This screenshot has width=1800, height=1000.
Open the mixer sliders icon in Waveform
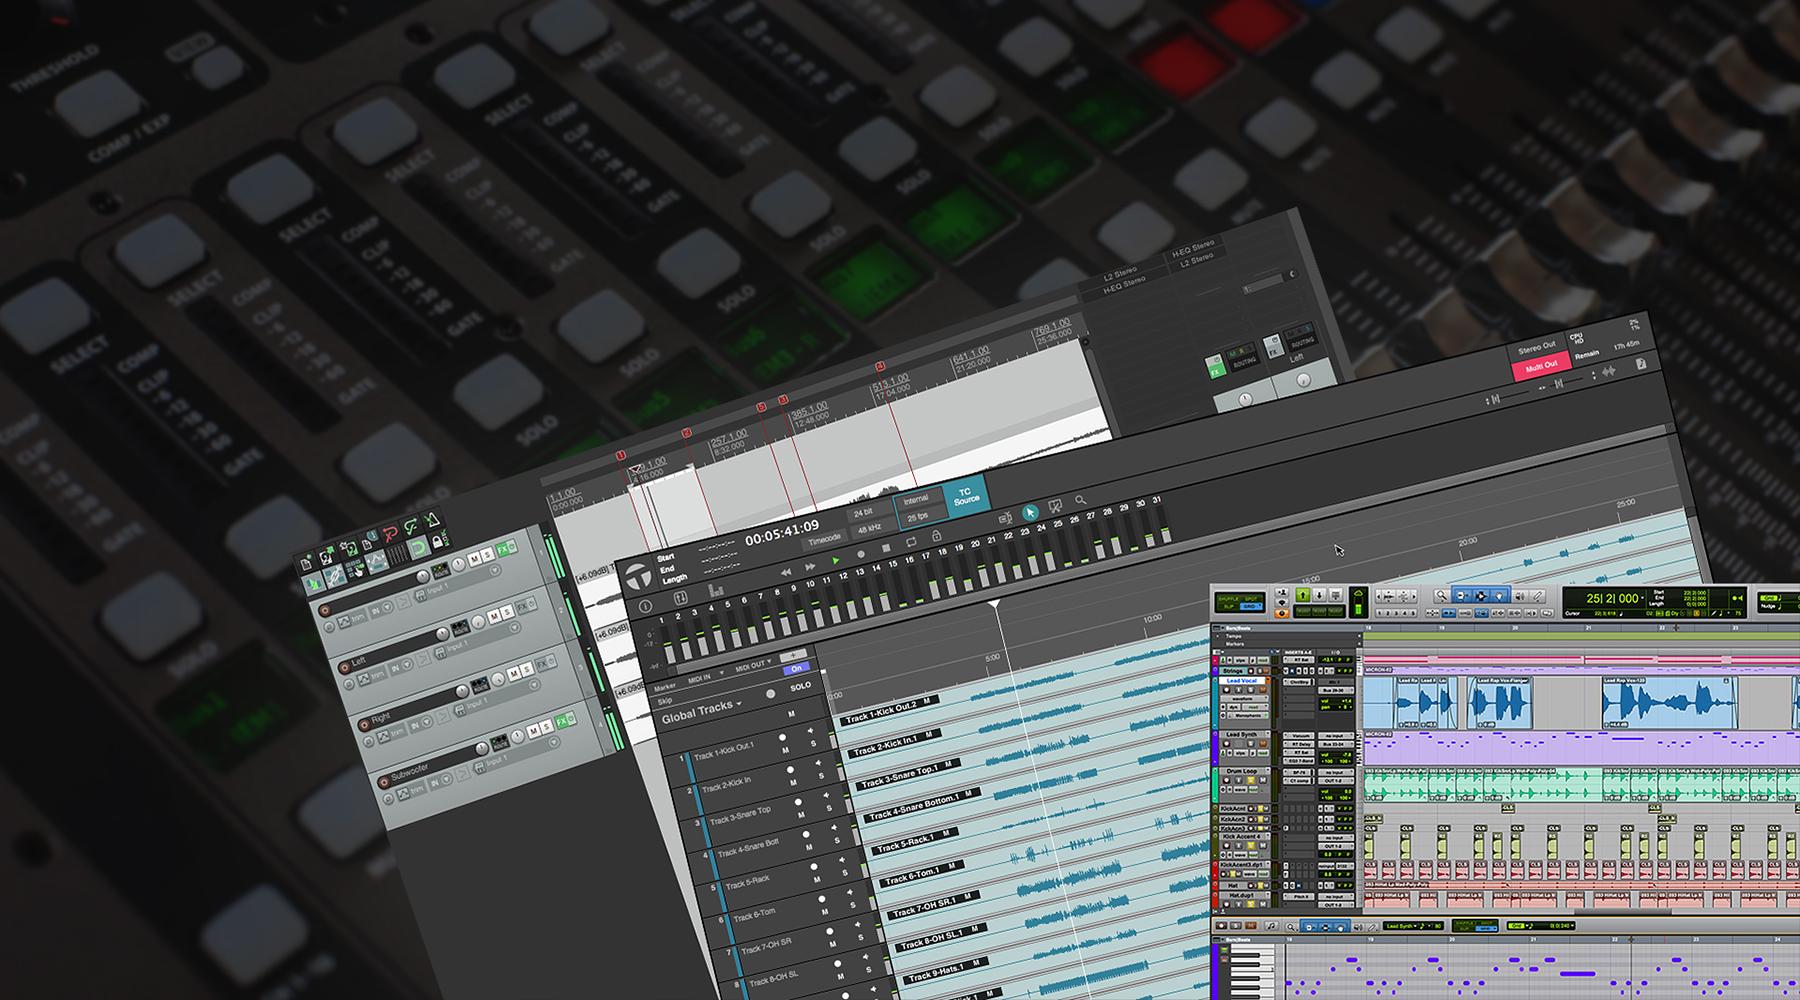(680, 598)
